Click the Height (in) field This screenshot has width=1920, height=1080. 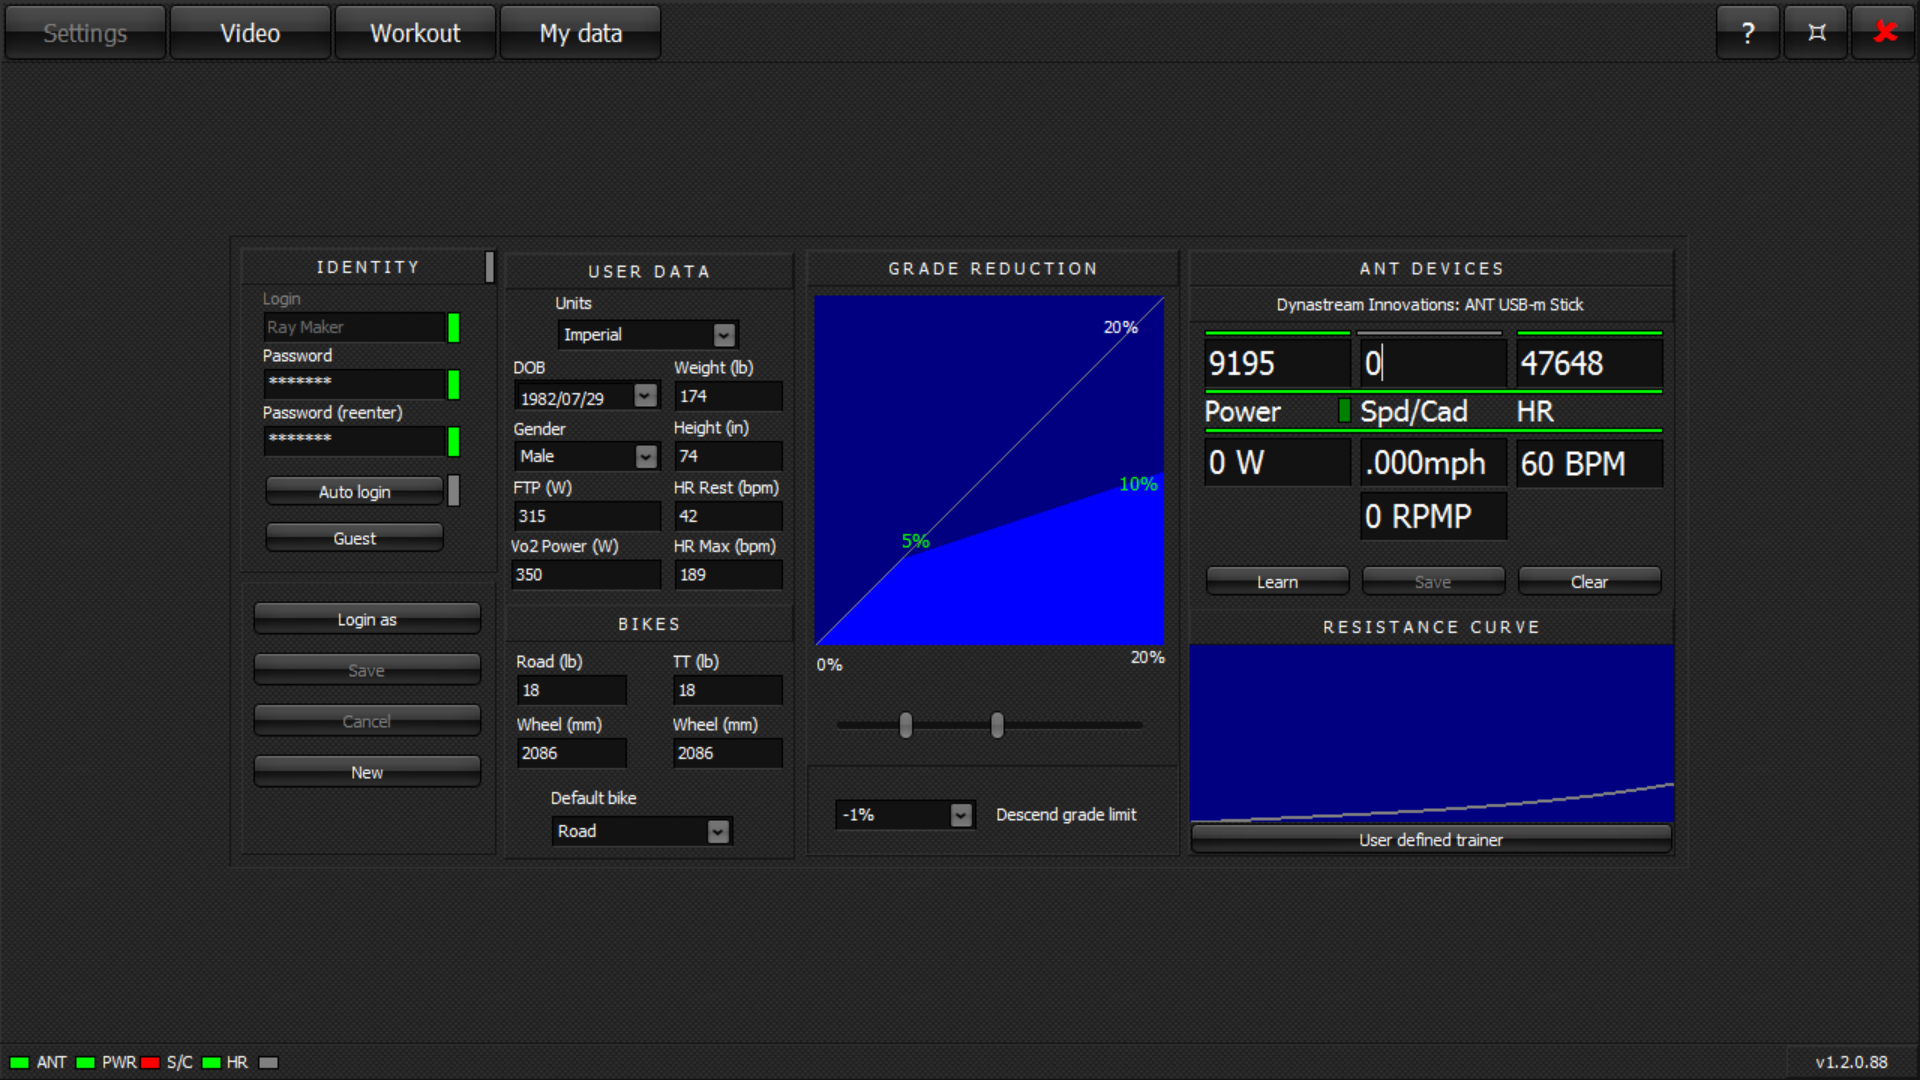tap(728, 456)
